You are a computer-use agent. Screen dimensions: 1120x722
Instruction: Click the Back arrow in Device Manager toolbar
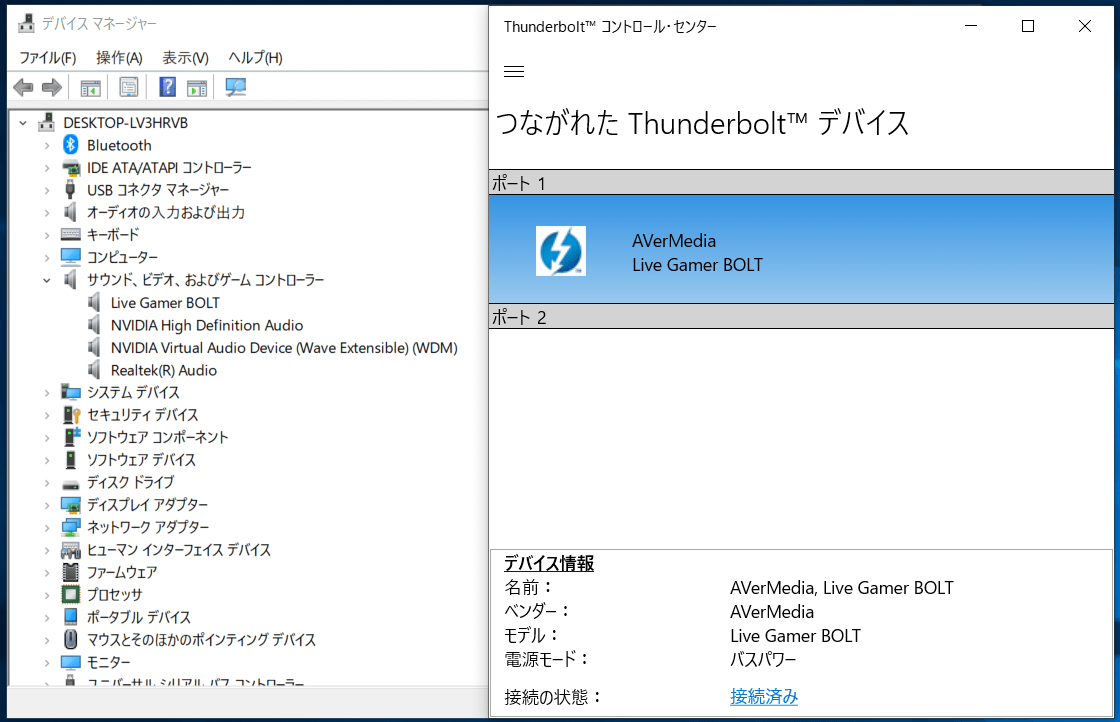[x=24, y=88]
